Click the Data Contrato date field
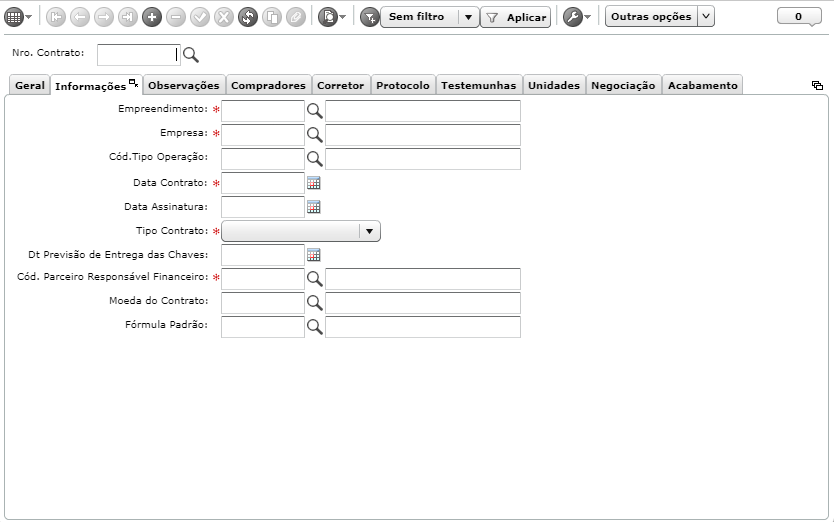The height and width of the screenshot is (522, 834). [x=263, y=183]
